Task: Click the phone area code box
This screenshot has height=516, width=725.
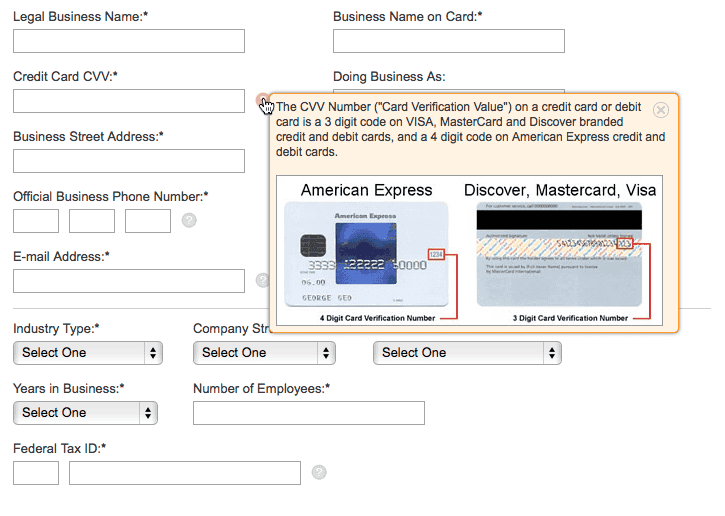Action: click(36, 221)
